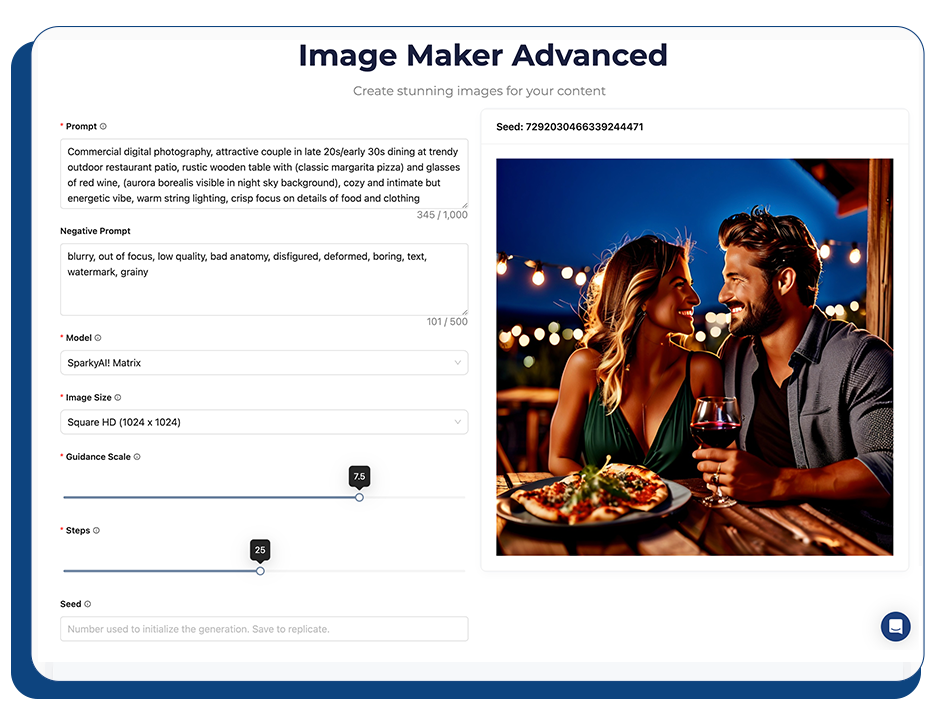Click the Negative Prompt textarea resize corner

coord(463,311)
